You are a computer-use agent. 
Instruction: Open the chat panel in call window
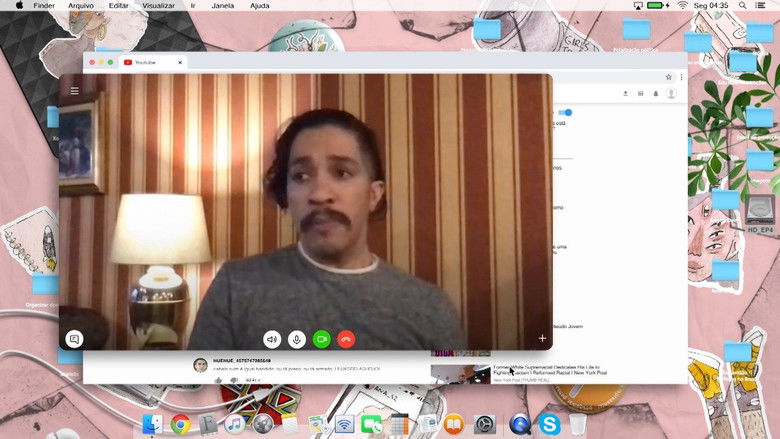(74, 339)
